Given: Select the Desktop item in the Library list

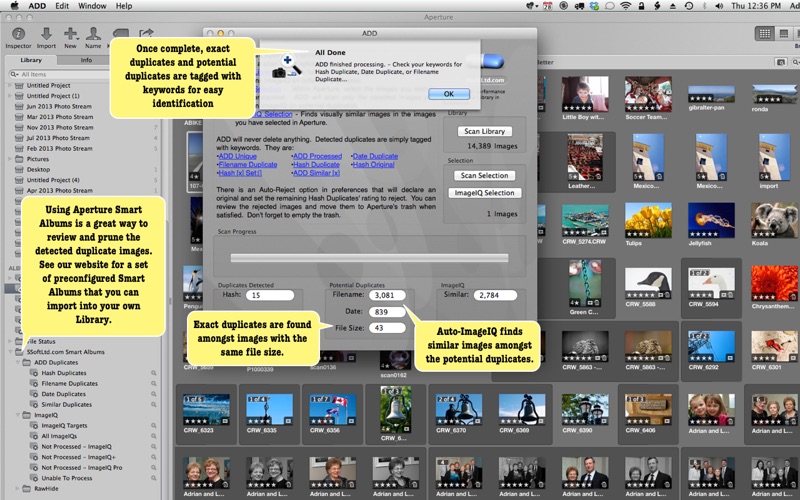Looking at the screenshot, I should (x=38, y=169).
